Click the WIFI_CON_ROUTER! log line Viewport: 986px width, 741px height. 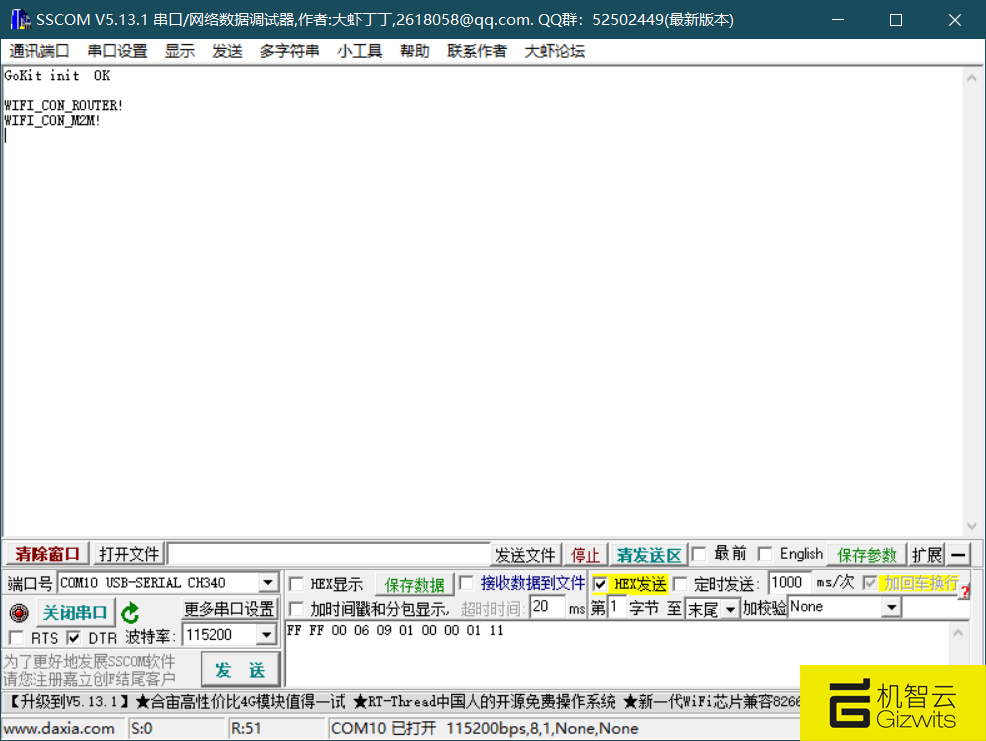(63, 105)
